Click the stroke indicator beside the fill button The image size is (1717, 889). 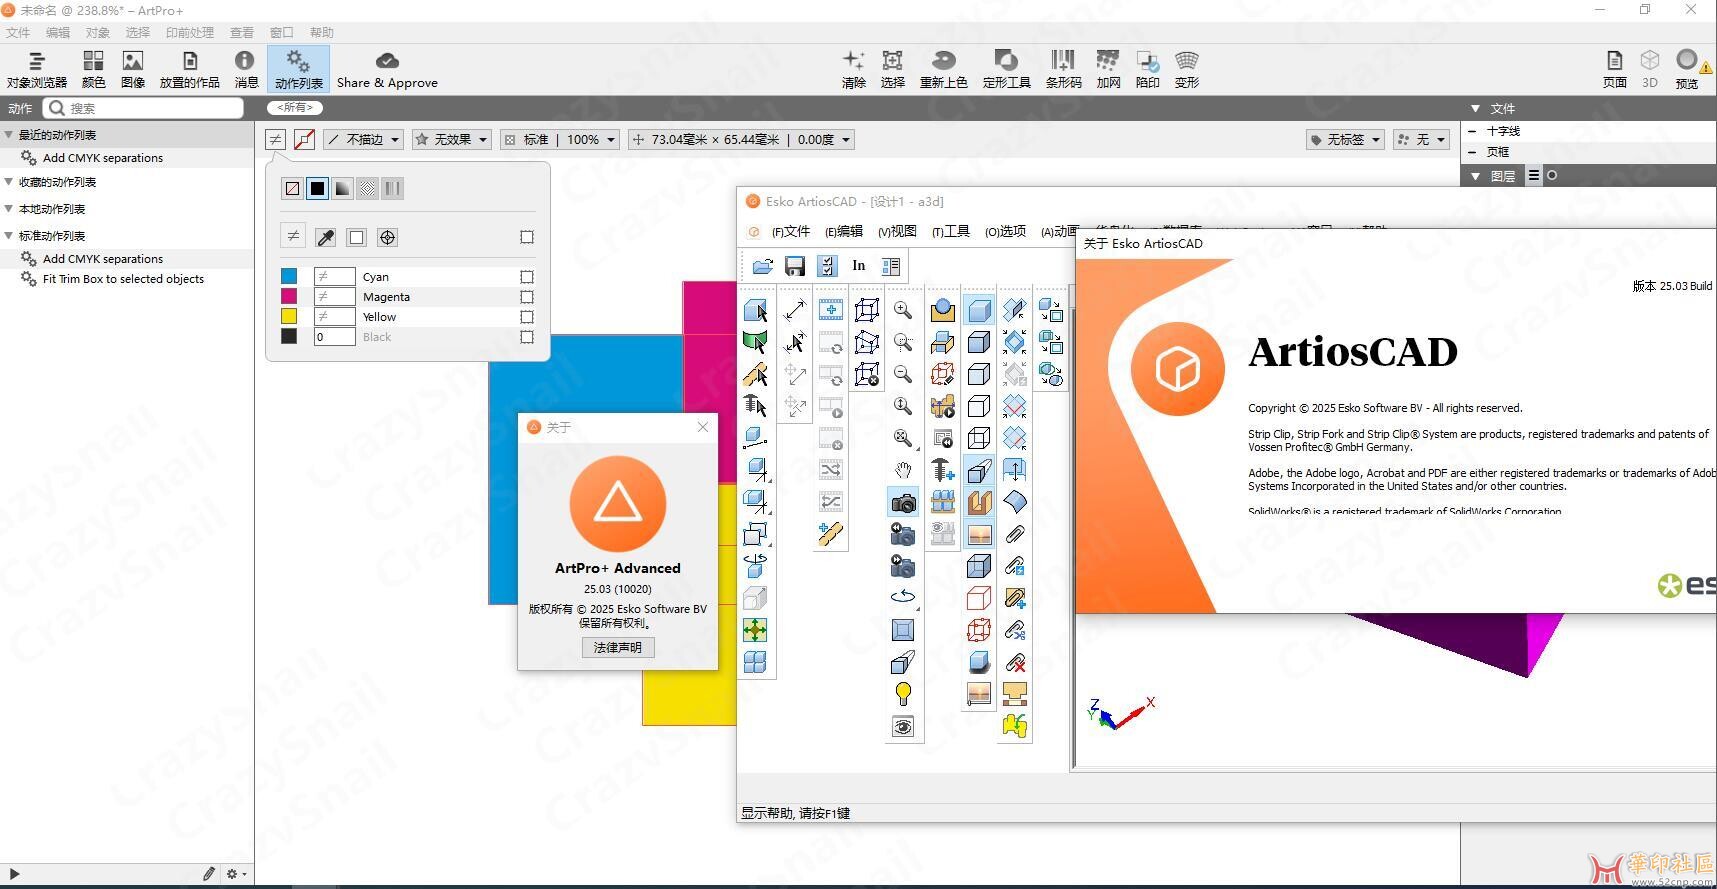304,140
